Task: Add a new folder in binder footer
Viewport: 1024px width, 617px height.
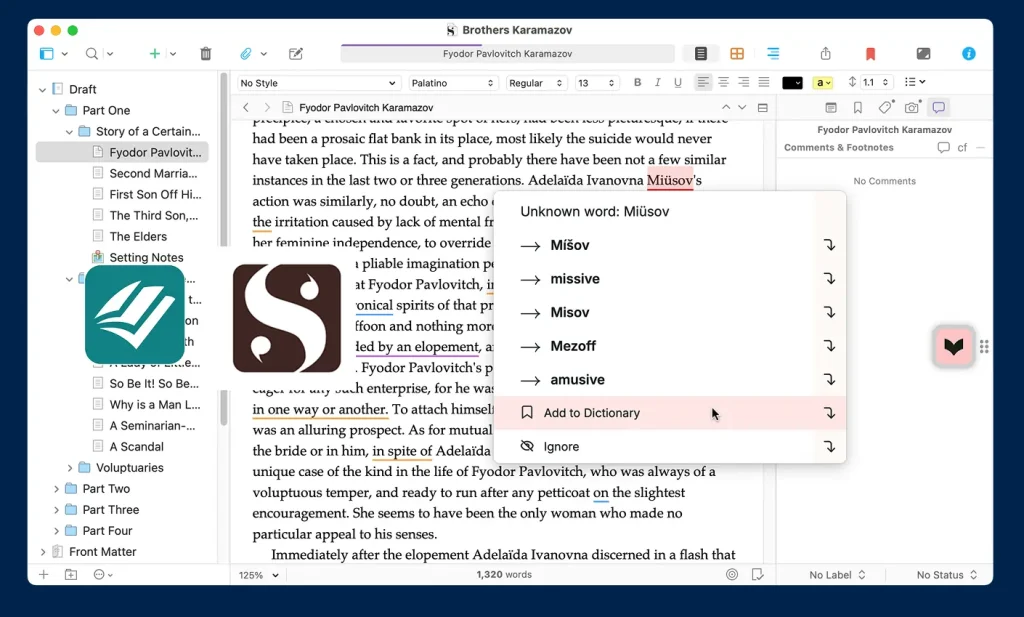Action: click(71, 575)
